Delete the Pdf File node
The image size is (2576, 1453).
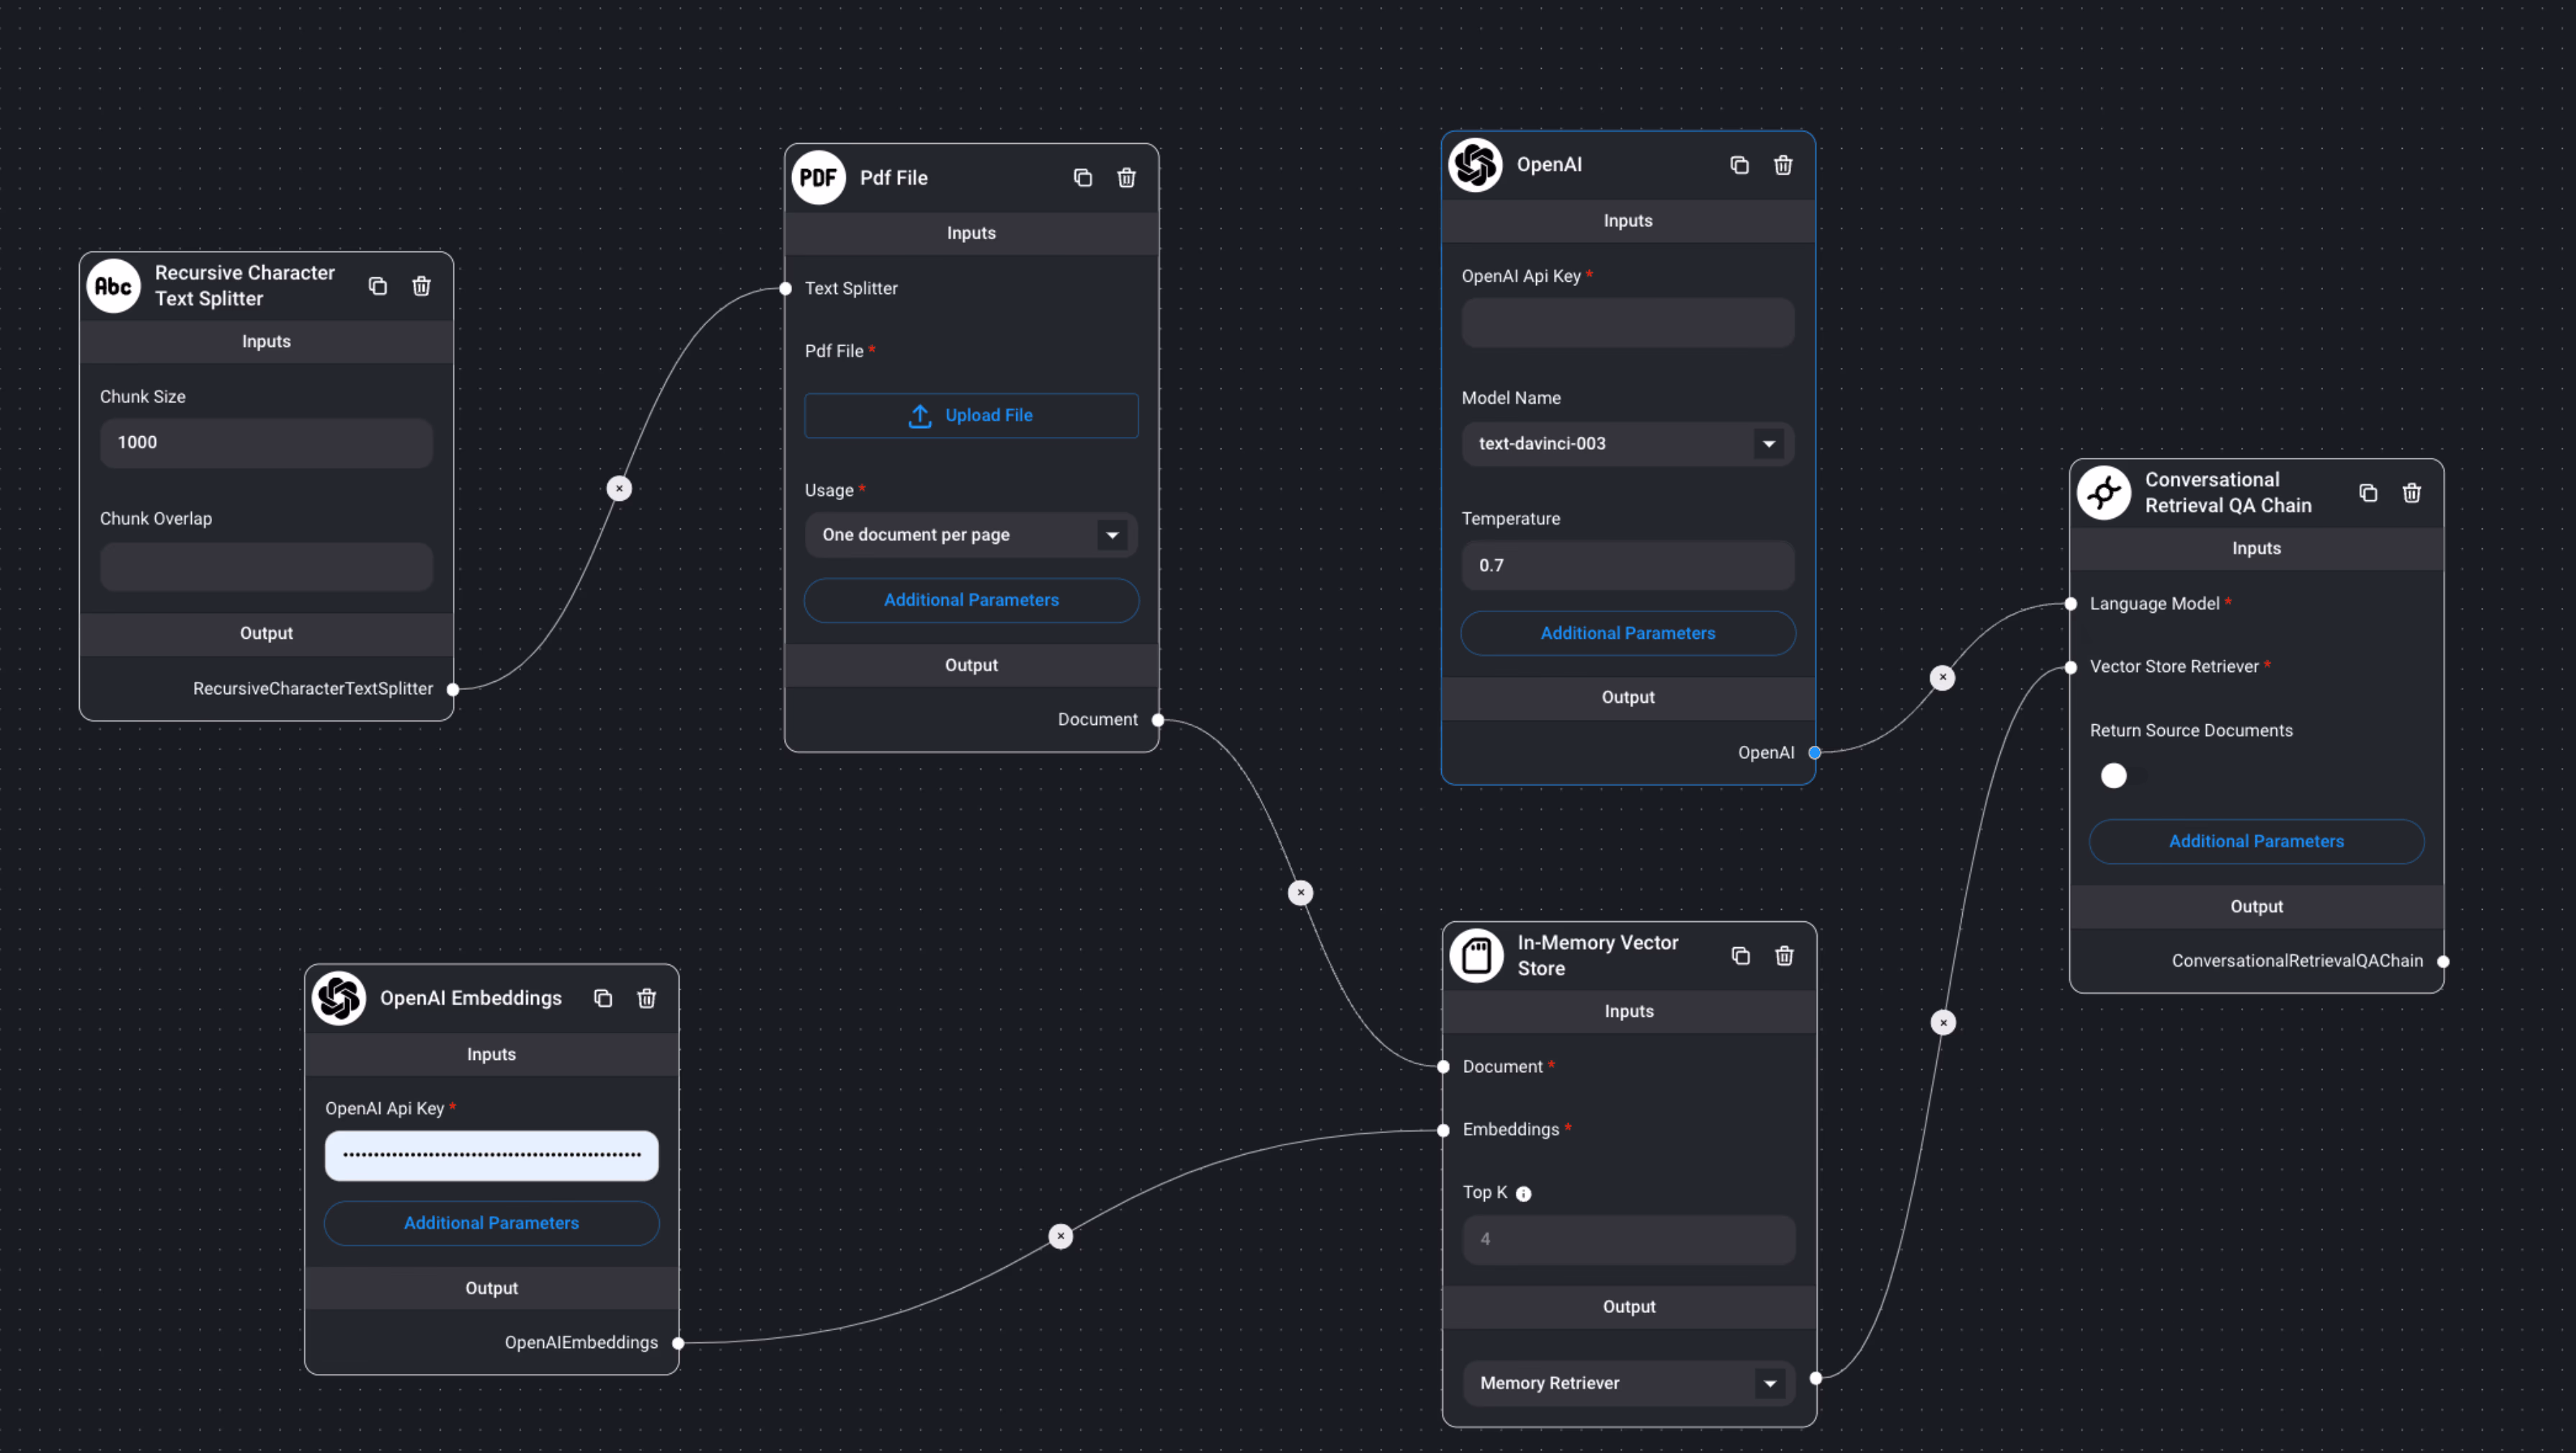pyautogui.click(x=1126, y=178)
